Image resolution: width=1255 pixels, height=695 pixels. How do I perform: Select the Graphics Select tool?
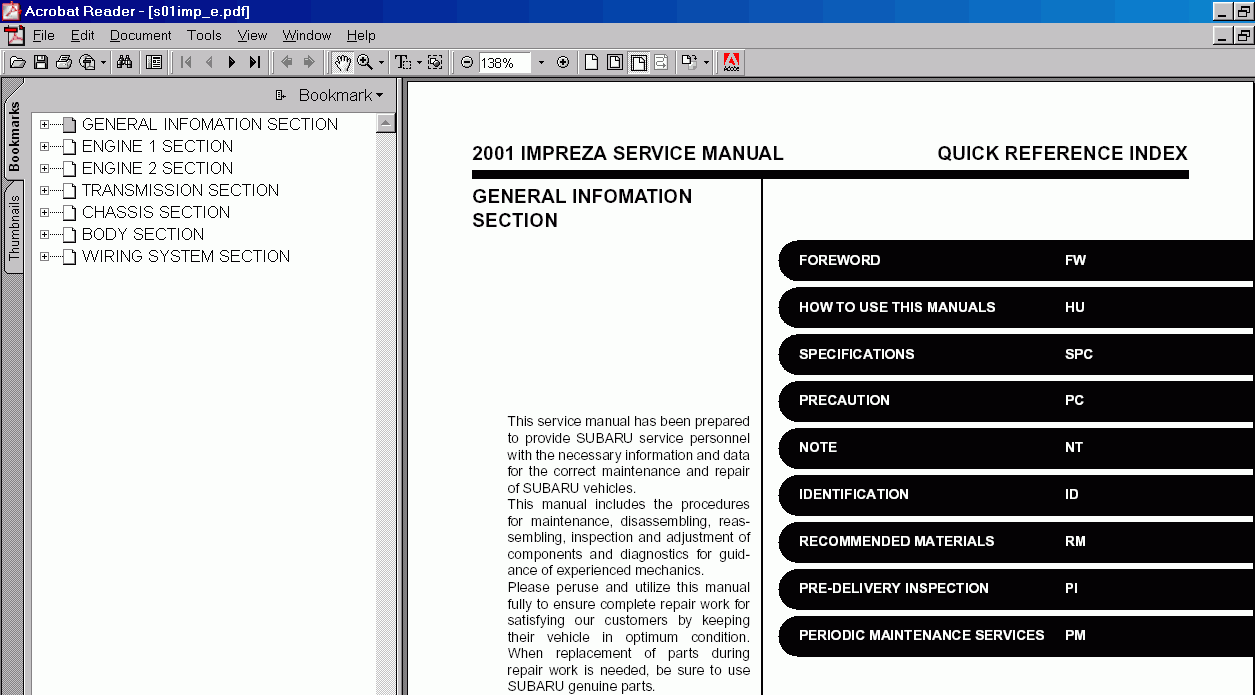pos(435,62)
